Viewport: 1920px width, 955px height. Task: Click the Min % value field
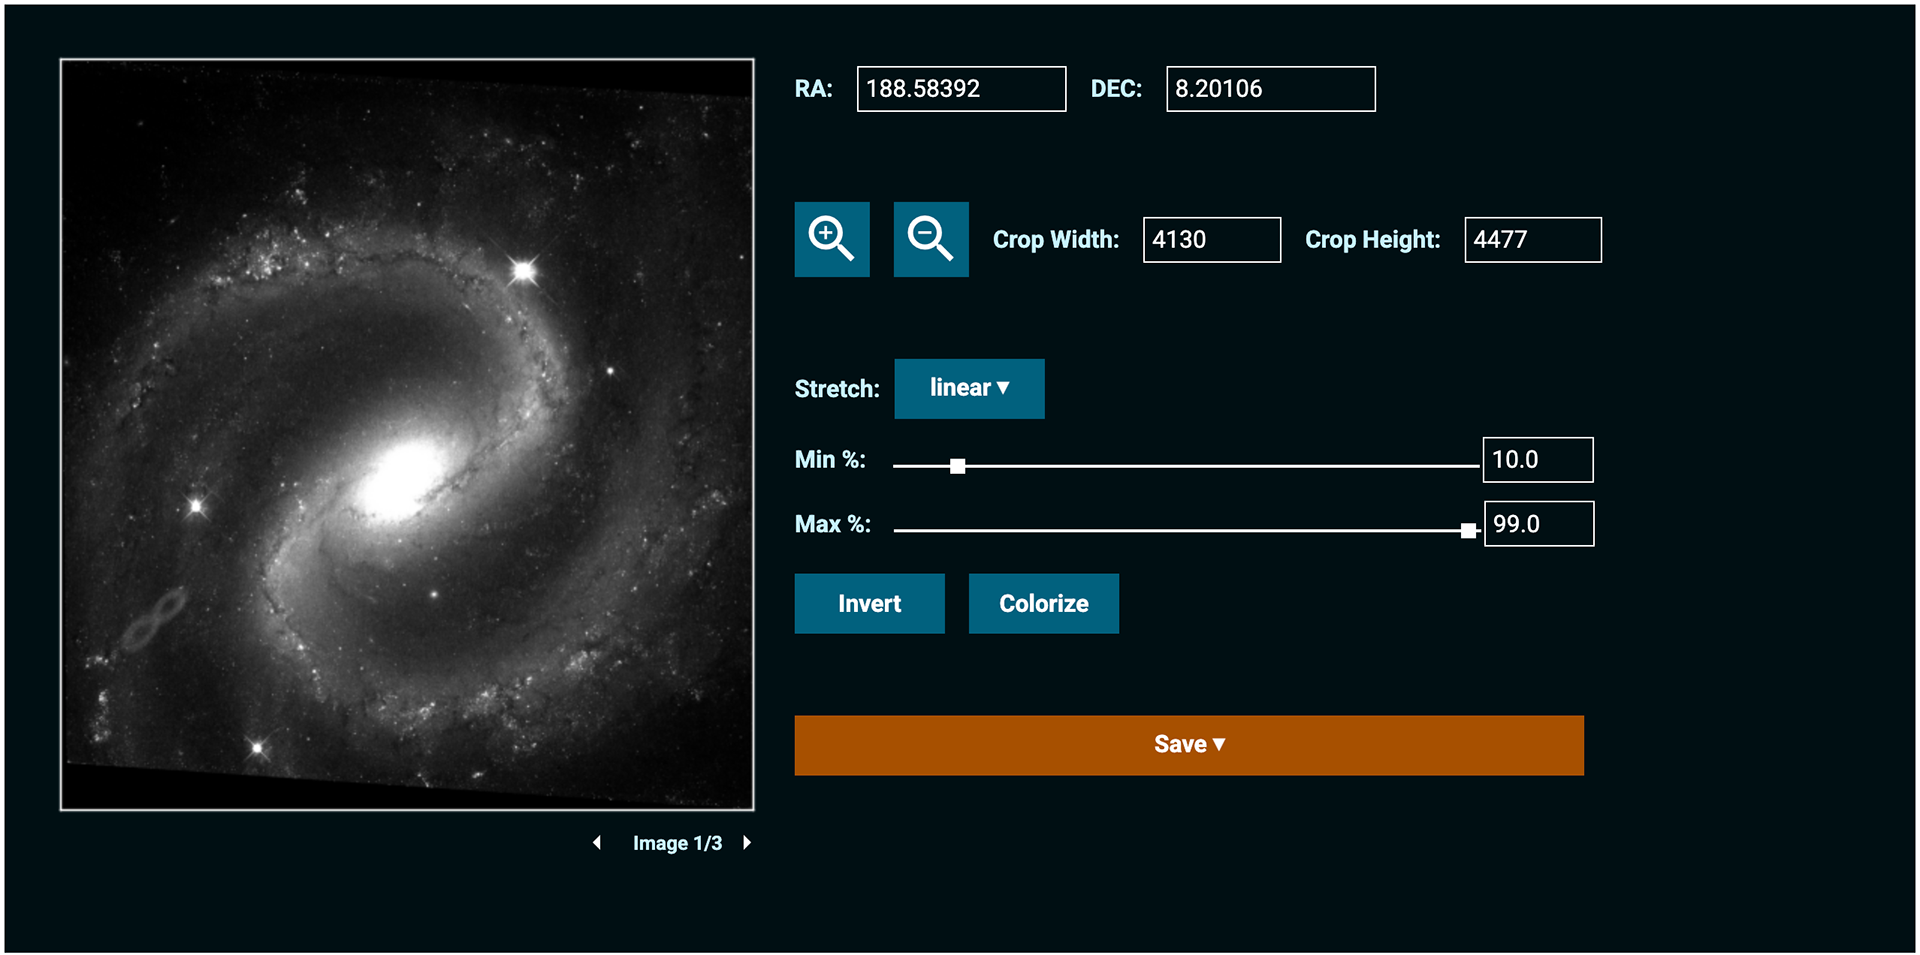point(1537,460)
